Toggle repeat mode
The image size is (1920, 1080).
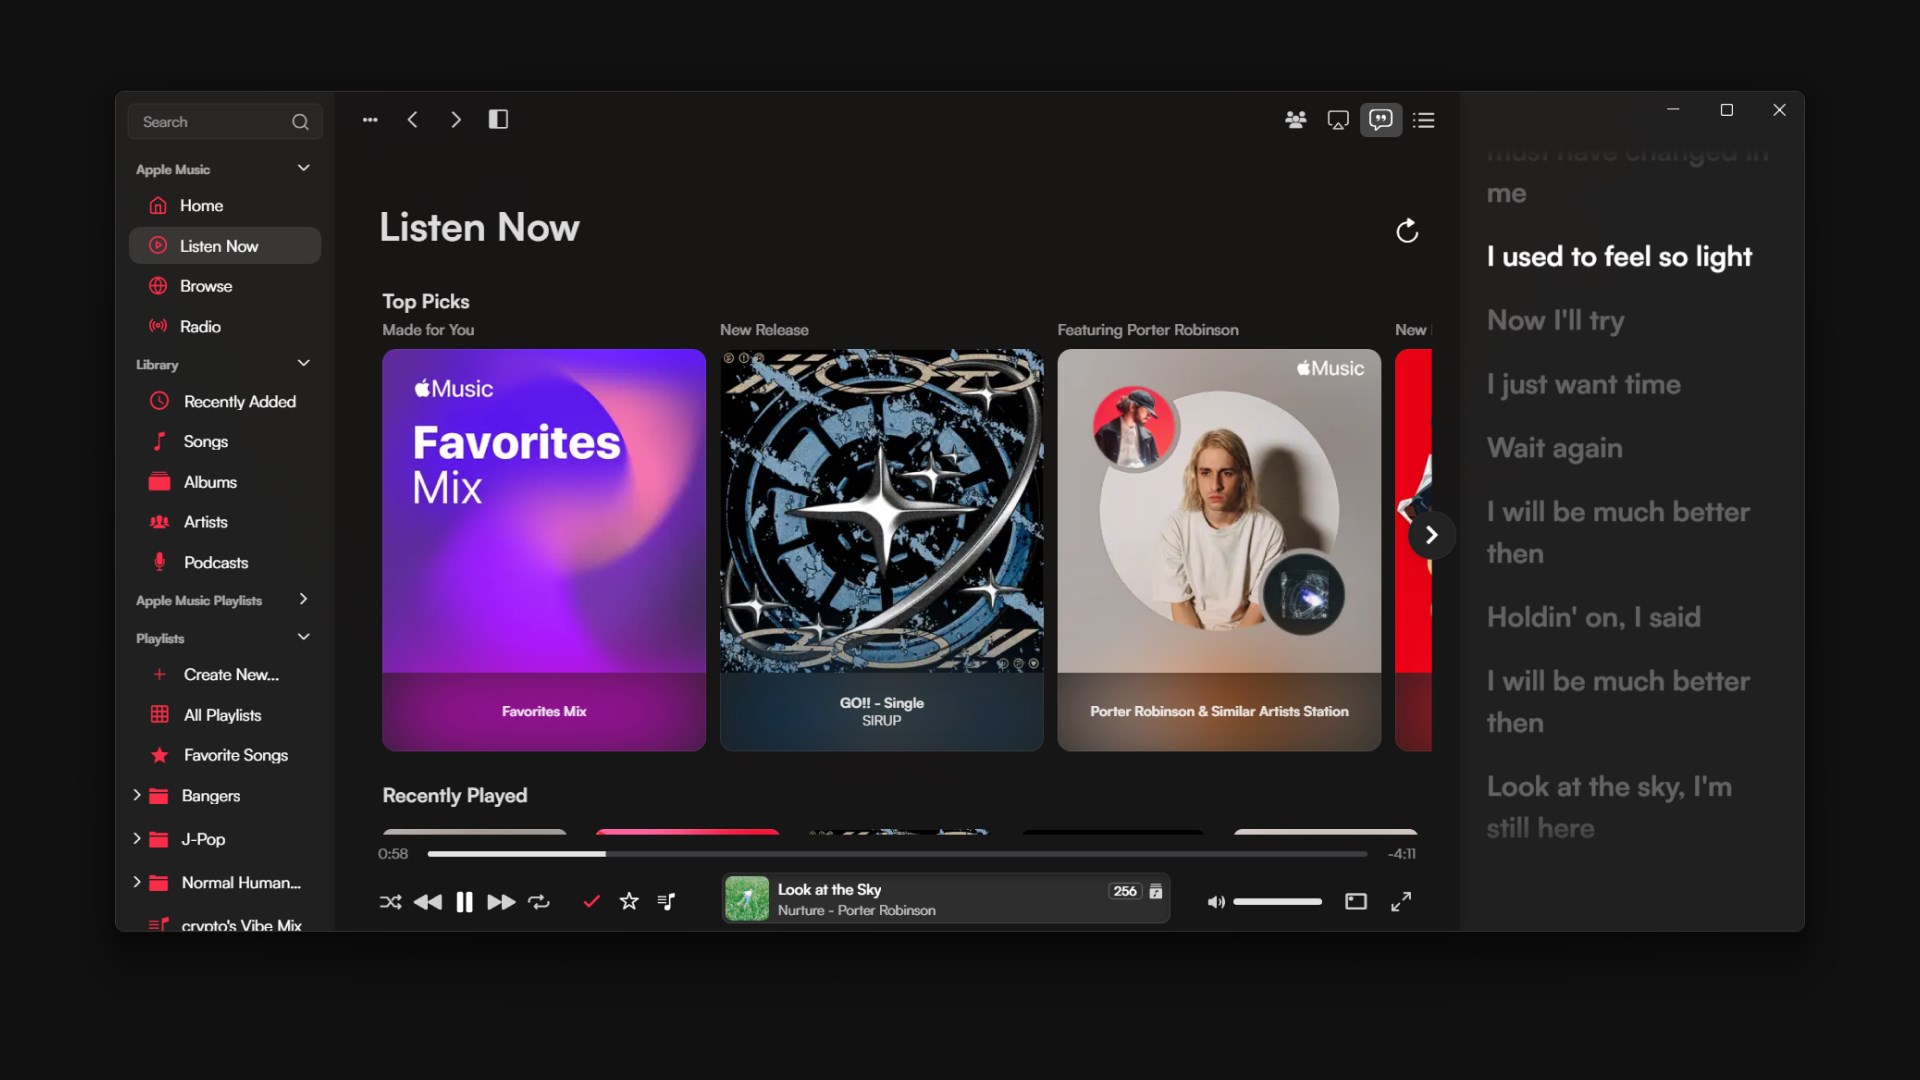tap(539, 901)
